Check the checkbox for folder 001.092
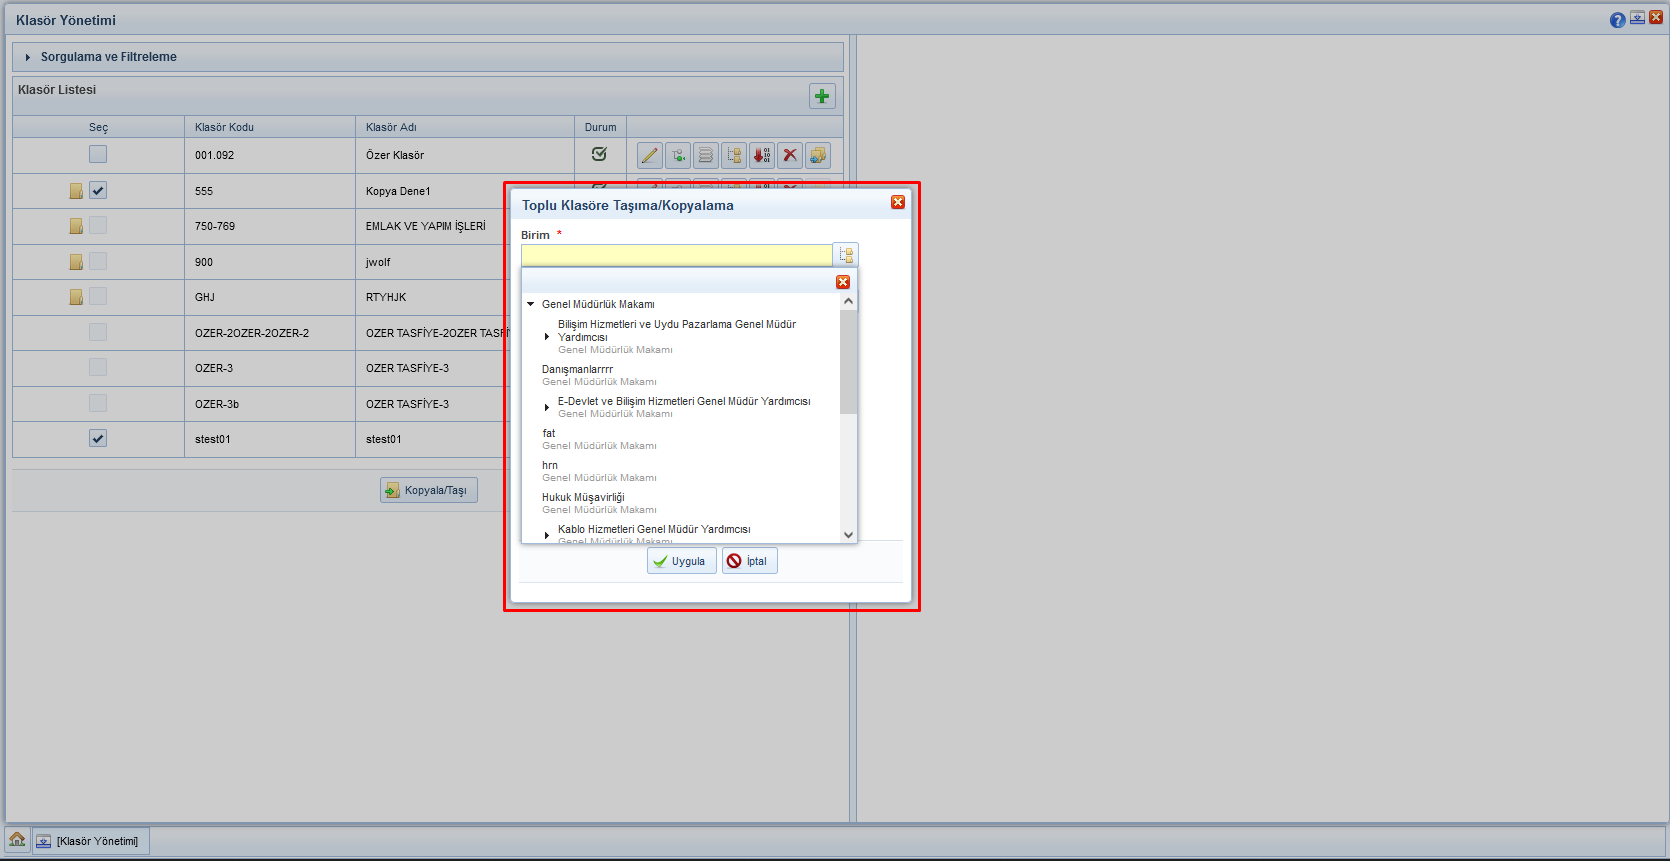 click(x=98, y=154)
